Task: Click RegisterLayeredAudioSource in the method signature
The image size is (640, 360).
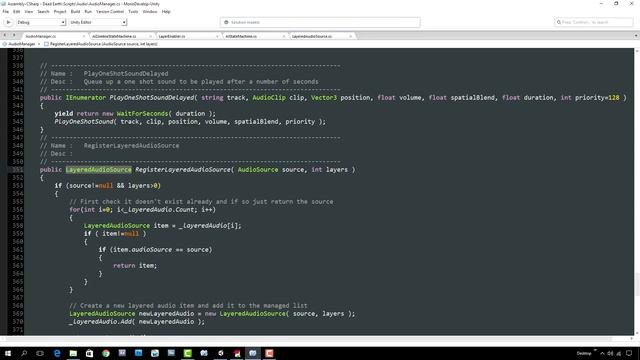Action: point(183,169)
